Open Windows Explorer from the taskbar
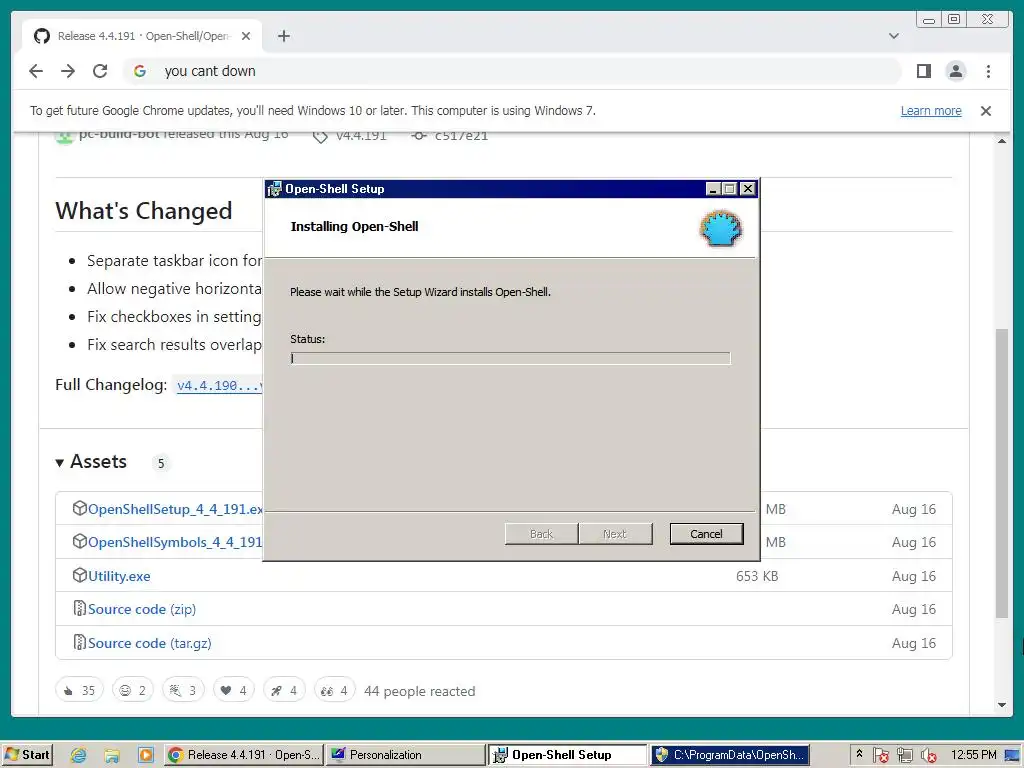1024x768 pixels. [112, 755]
